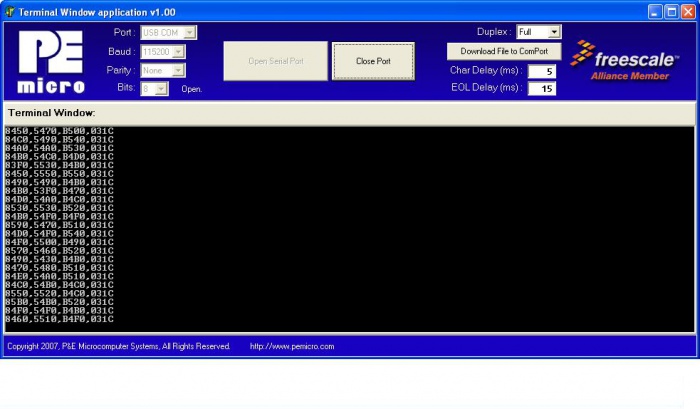Close the Terminal Window application

click(x=688, y=11)
